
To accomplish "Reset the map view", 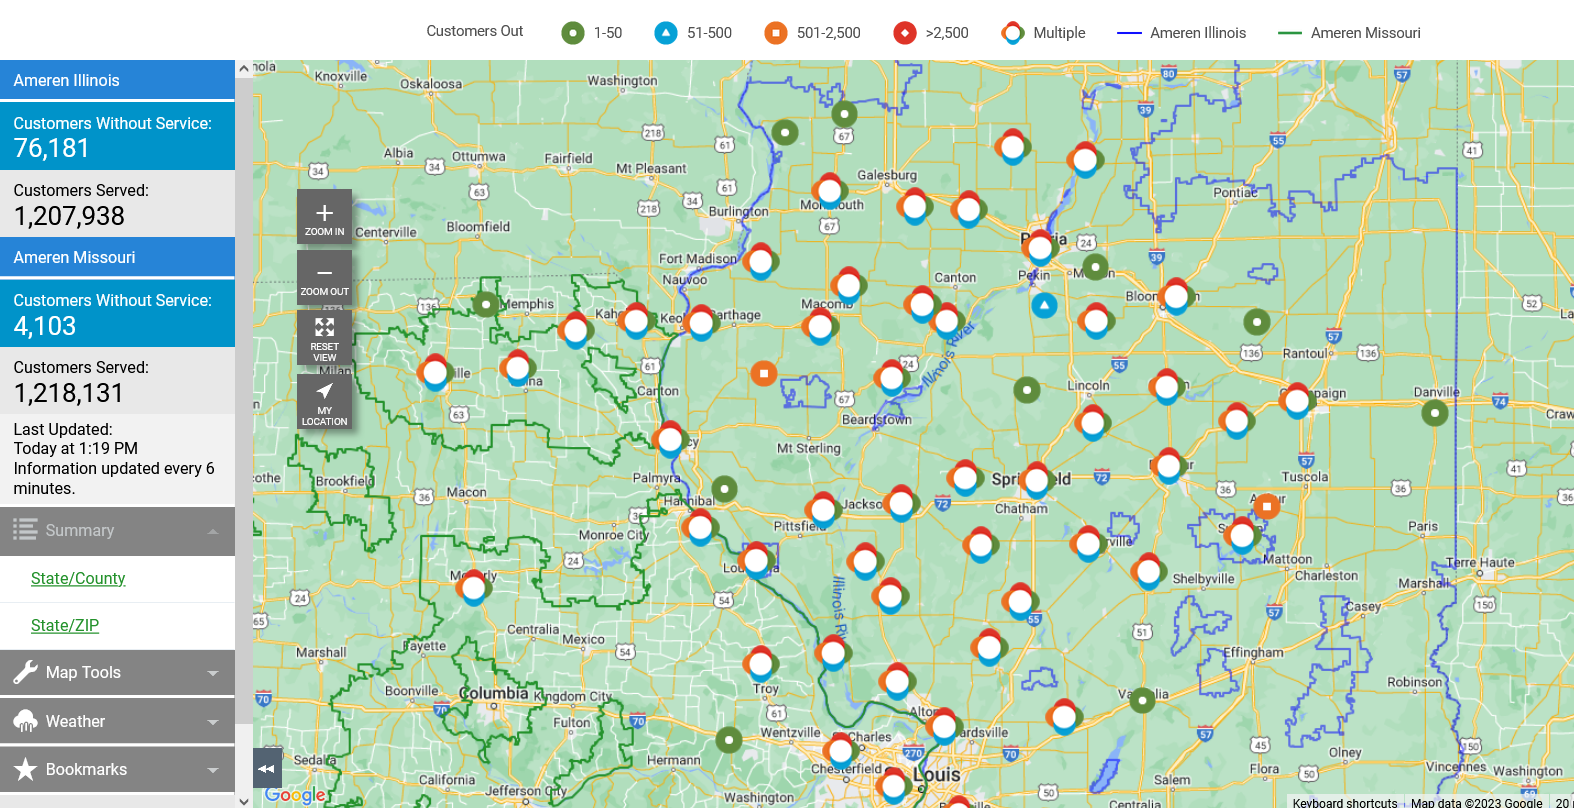I will coord(324,337).
